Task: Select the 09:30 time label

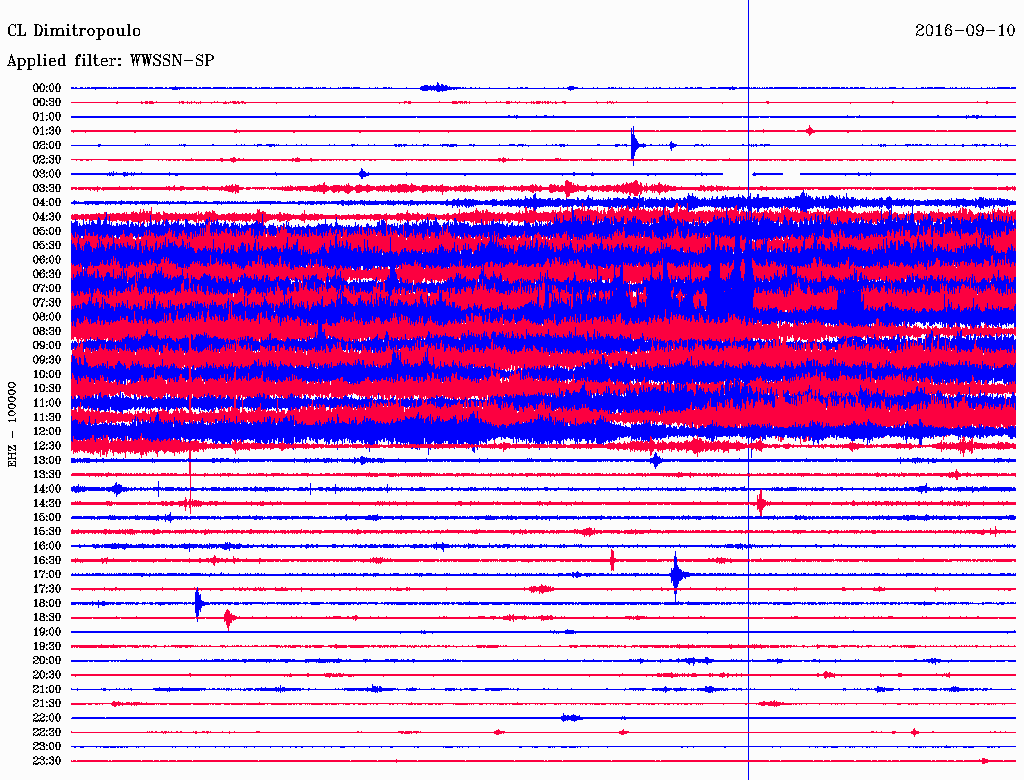Action: click(x=47, y=360)
